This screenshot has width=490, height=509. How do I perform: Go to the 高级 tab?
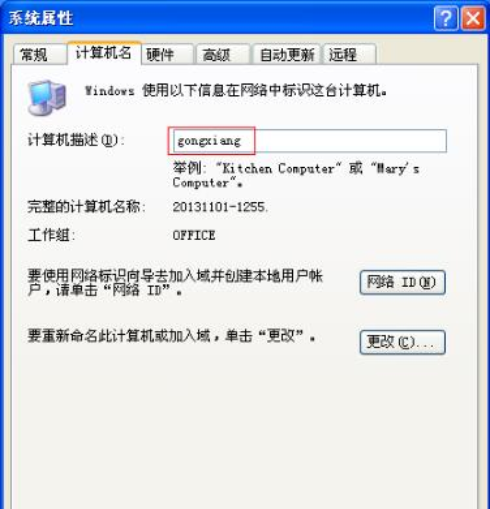coord(223,54)
